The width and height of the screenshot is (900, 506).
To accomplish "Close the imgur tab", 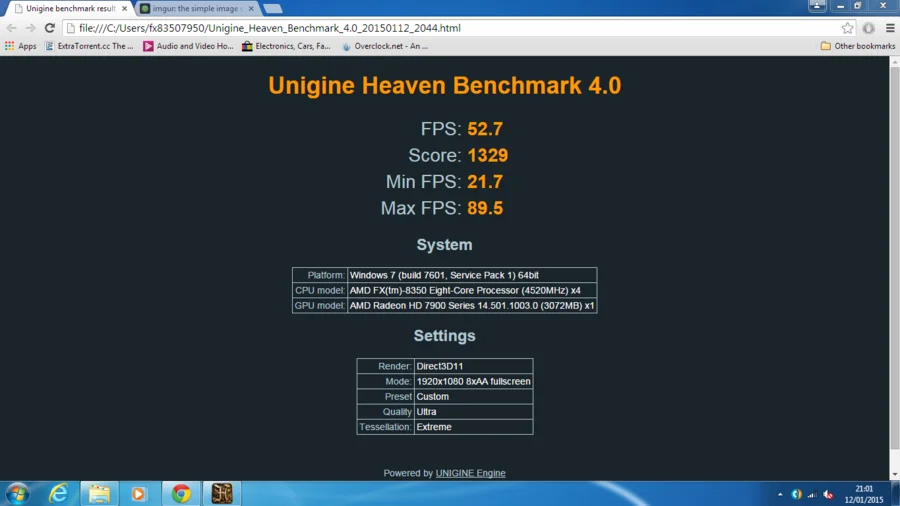I will [251, 9].
